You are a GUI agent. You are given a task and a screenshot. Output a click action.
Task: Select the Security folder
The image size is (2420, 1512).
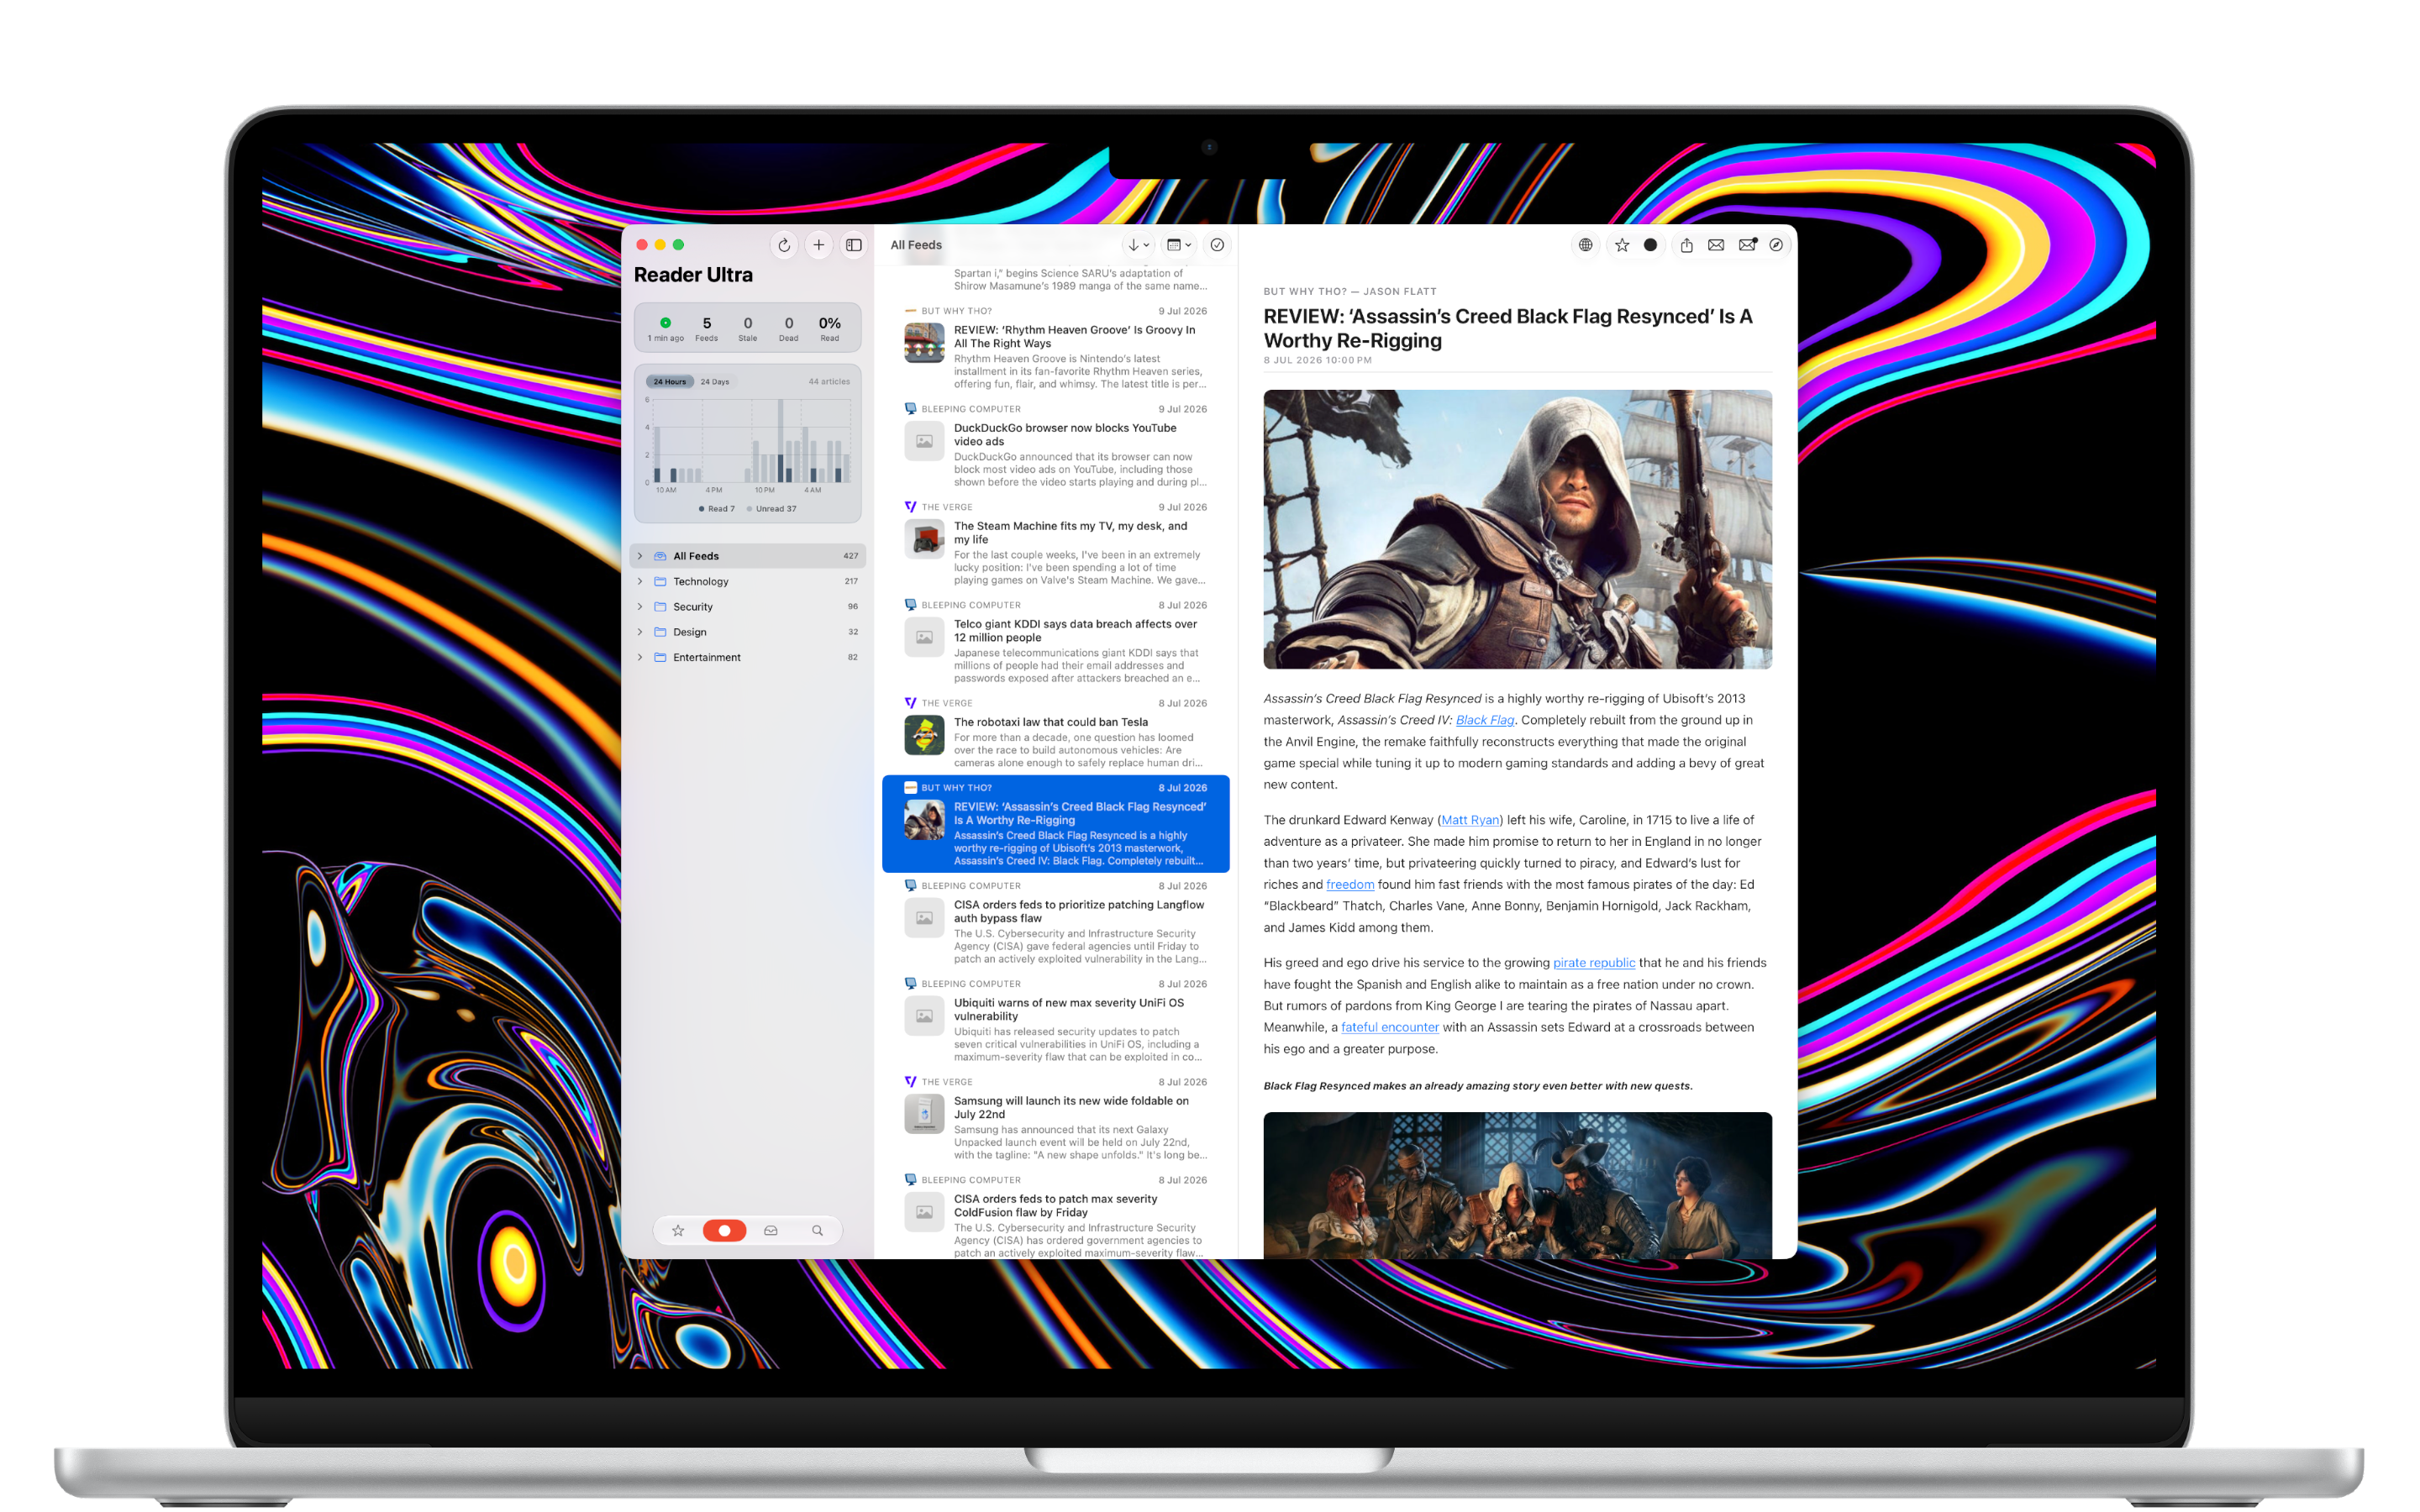pos(748,607)
